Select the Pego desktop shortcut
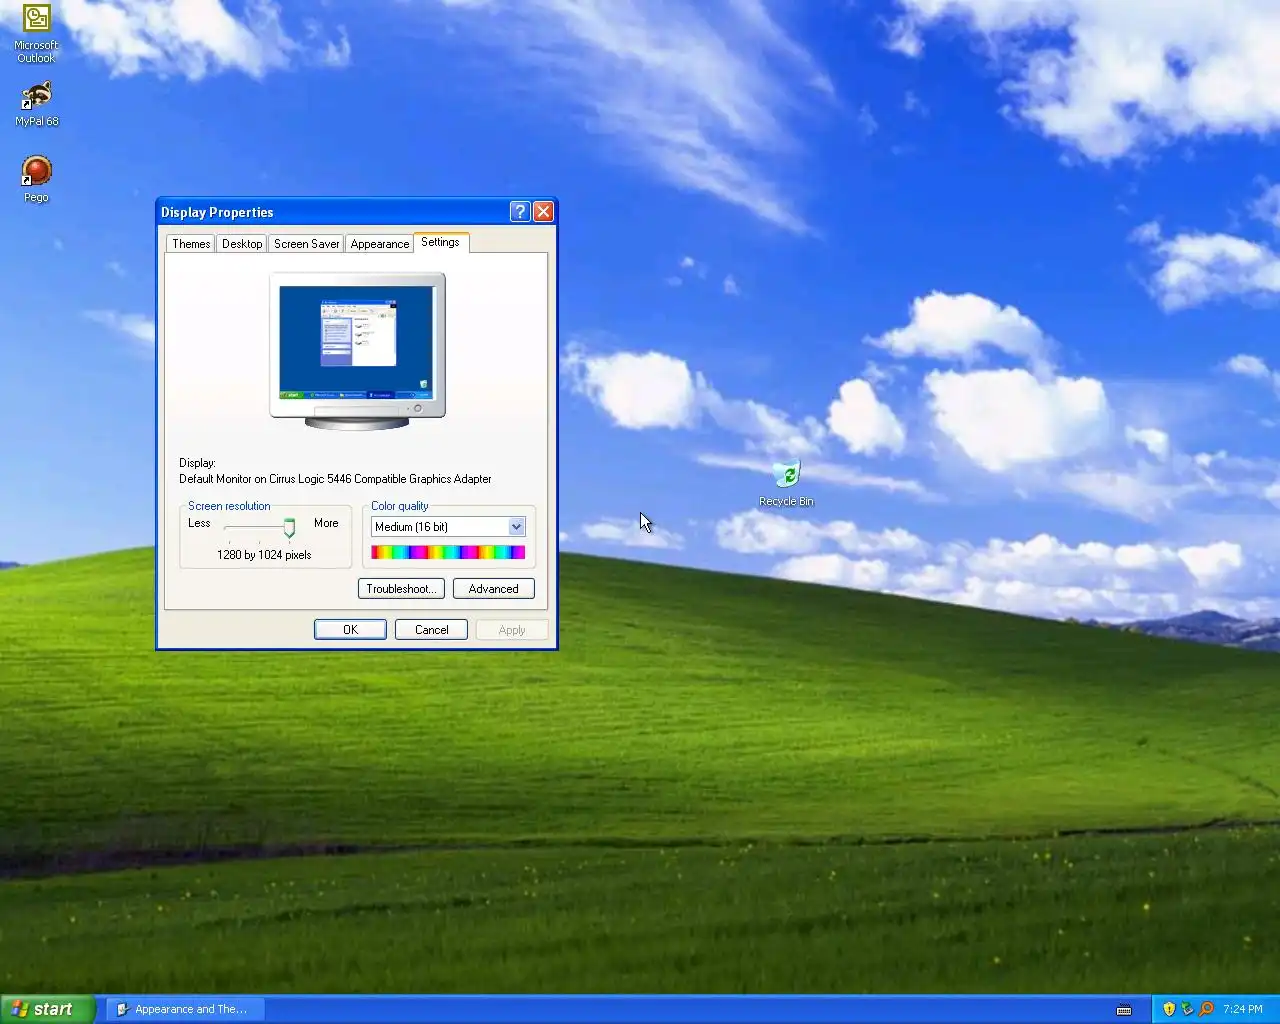Viewport: 1280px width, 1024px height. [36, 179]
